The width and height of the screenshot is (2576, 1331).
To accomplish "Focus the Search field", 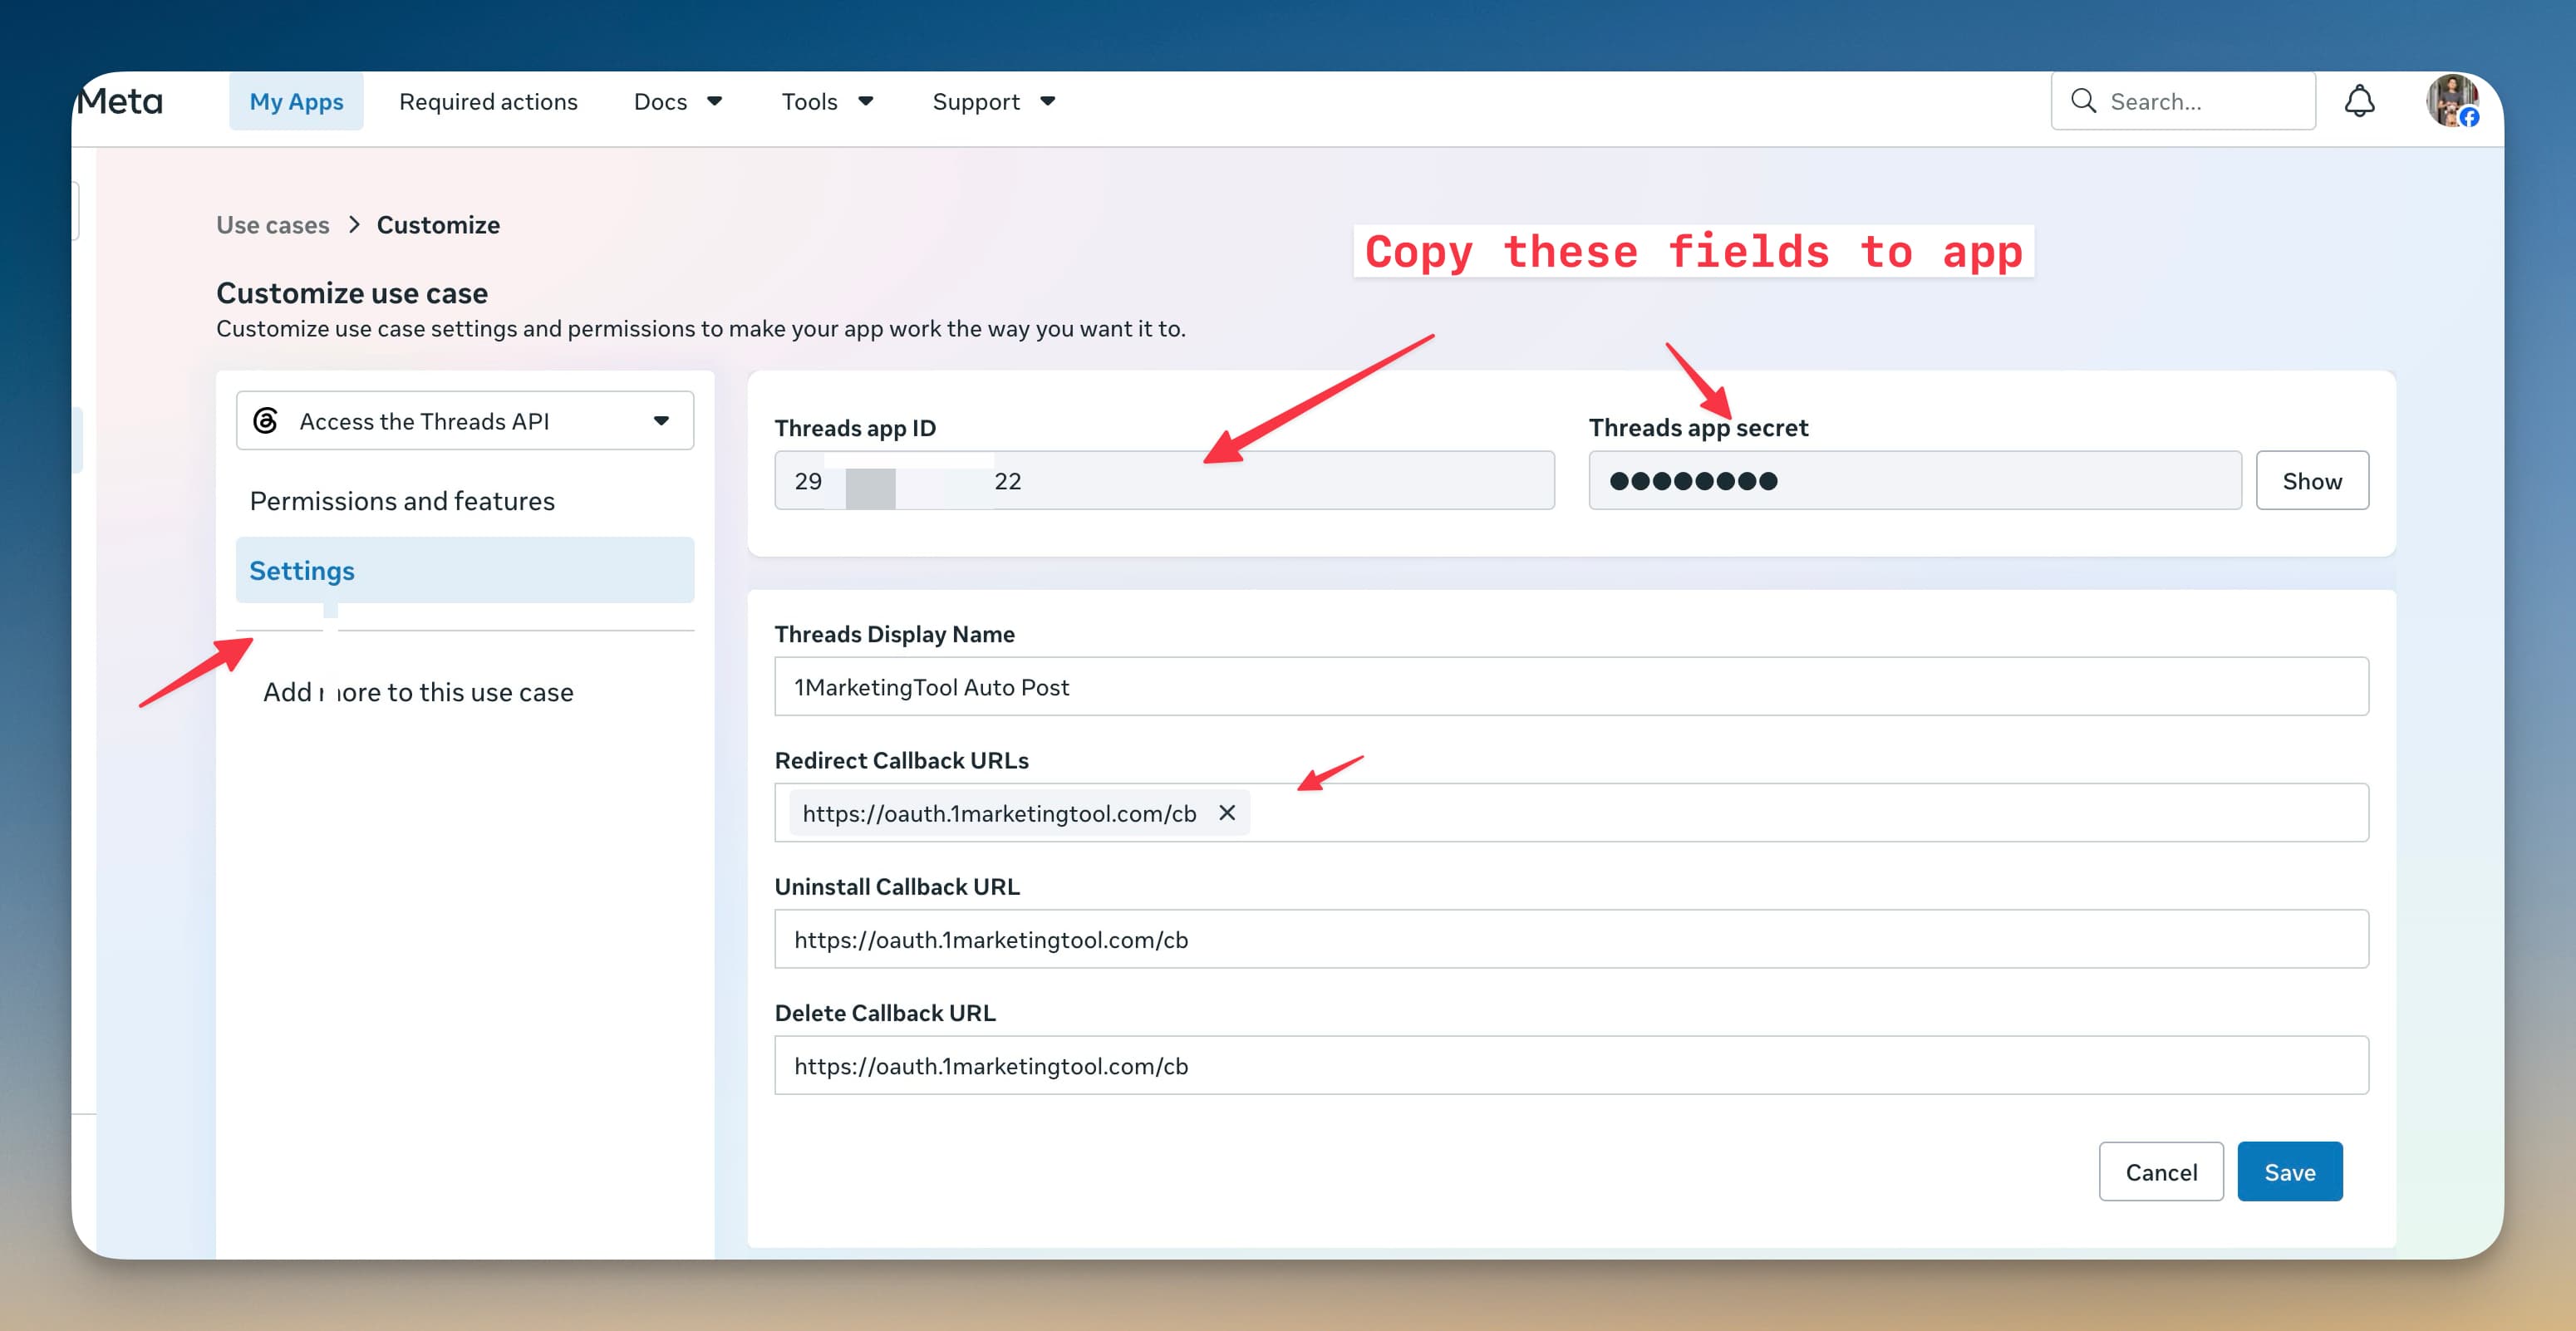I will pos(2183,101).
